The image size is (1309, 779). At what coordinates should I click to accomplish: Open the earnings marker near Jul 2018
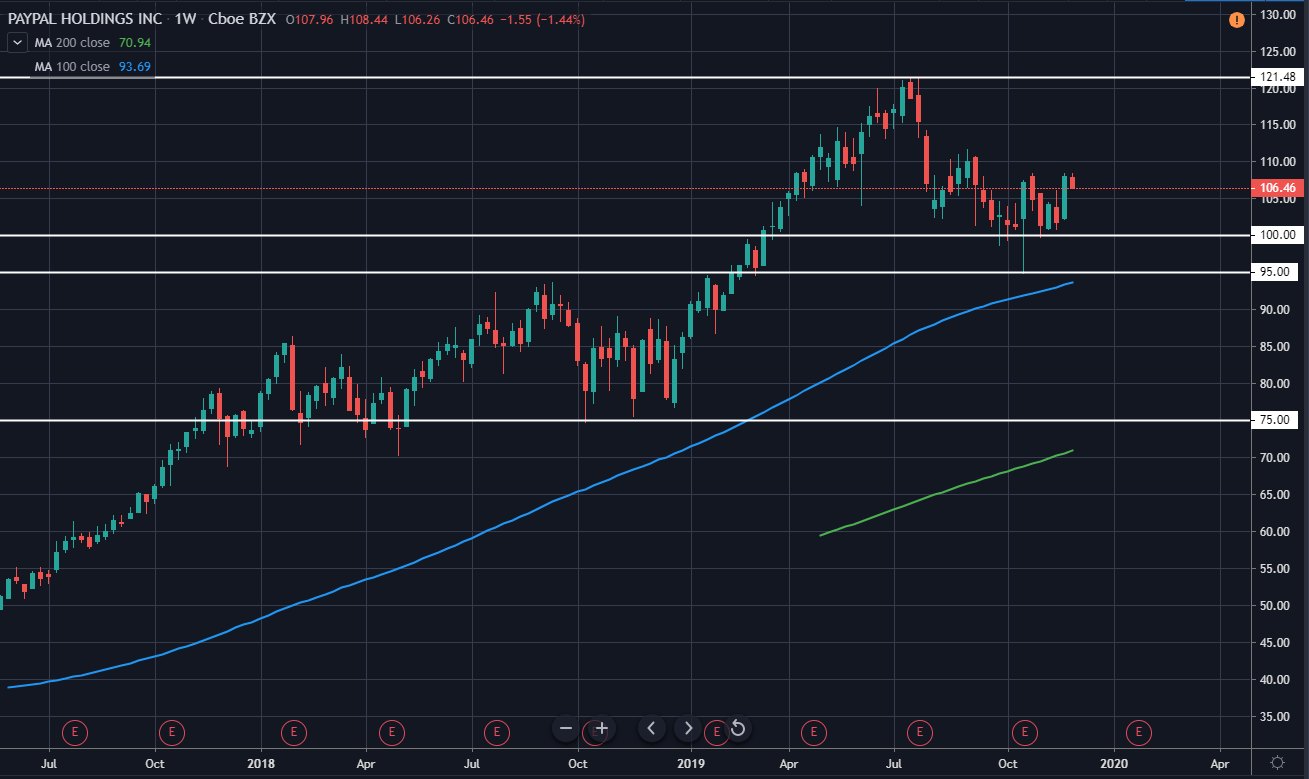[496, 733]
